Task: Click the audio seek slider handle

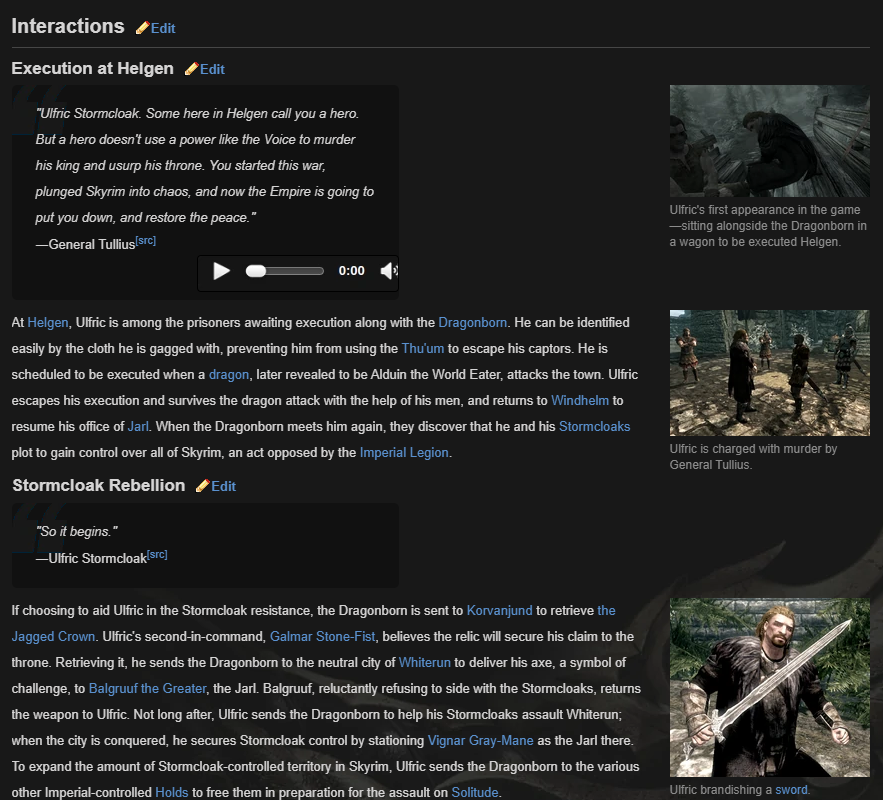Action: point(256,271)
